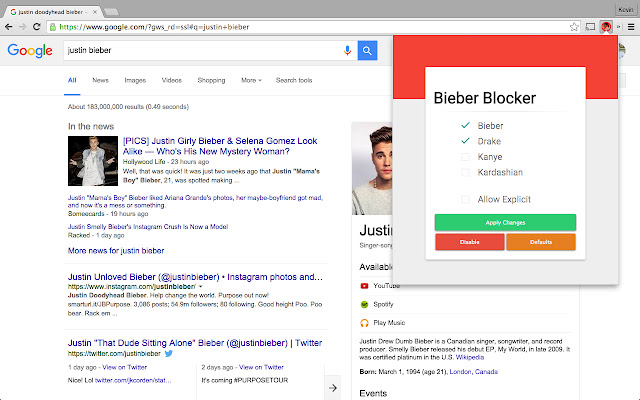Switch to the Videos tab

(171, 80)
